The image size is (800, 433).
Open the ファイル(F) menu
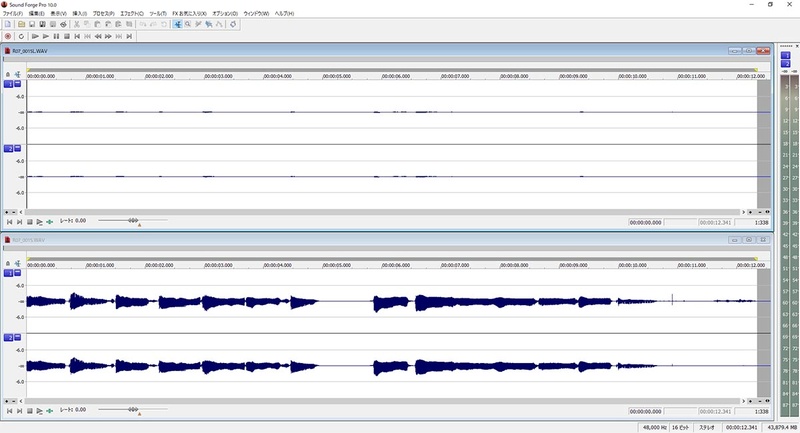click(x=13, y=13)
